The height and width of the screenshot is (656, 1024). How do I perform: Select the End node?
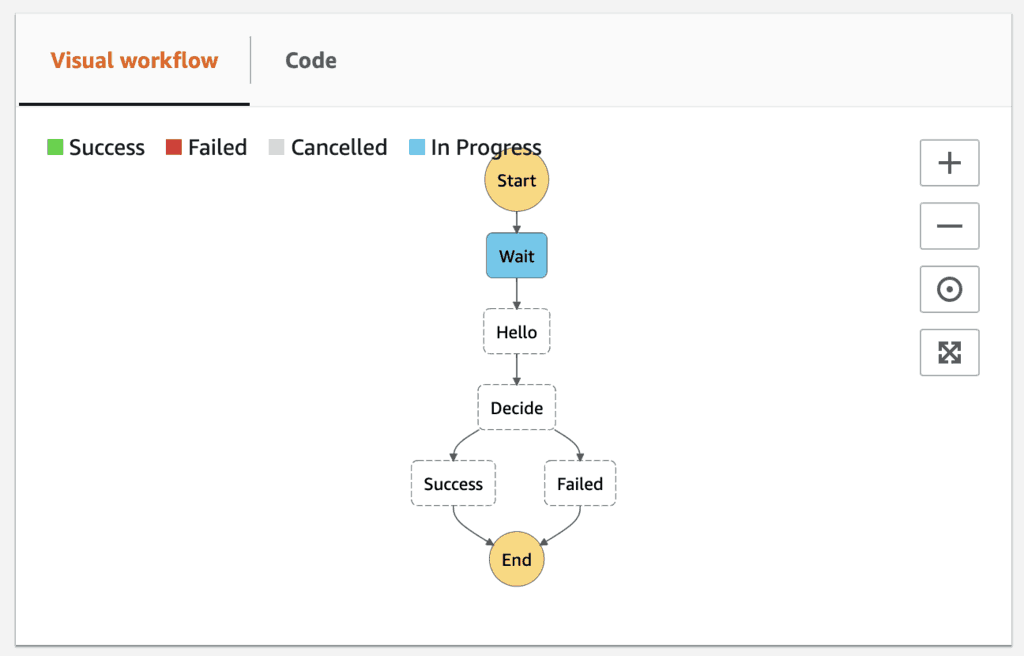(516, 559)
